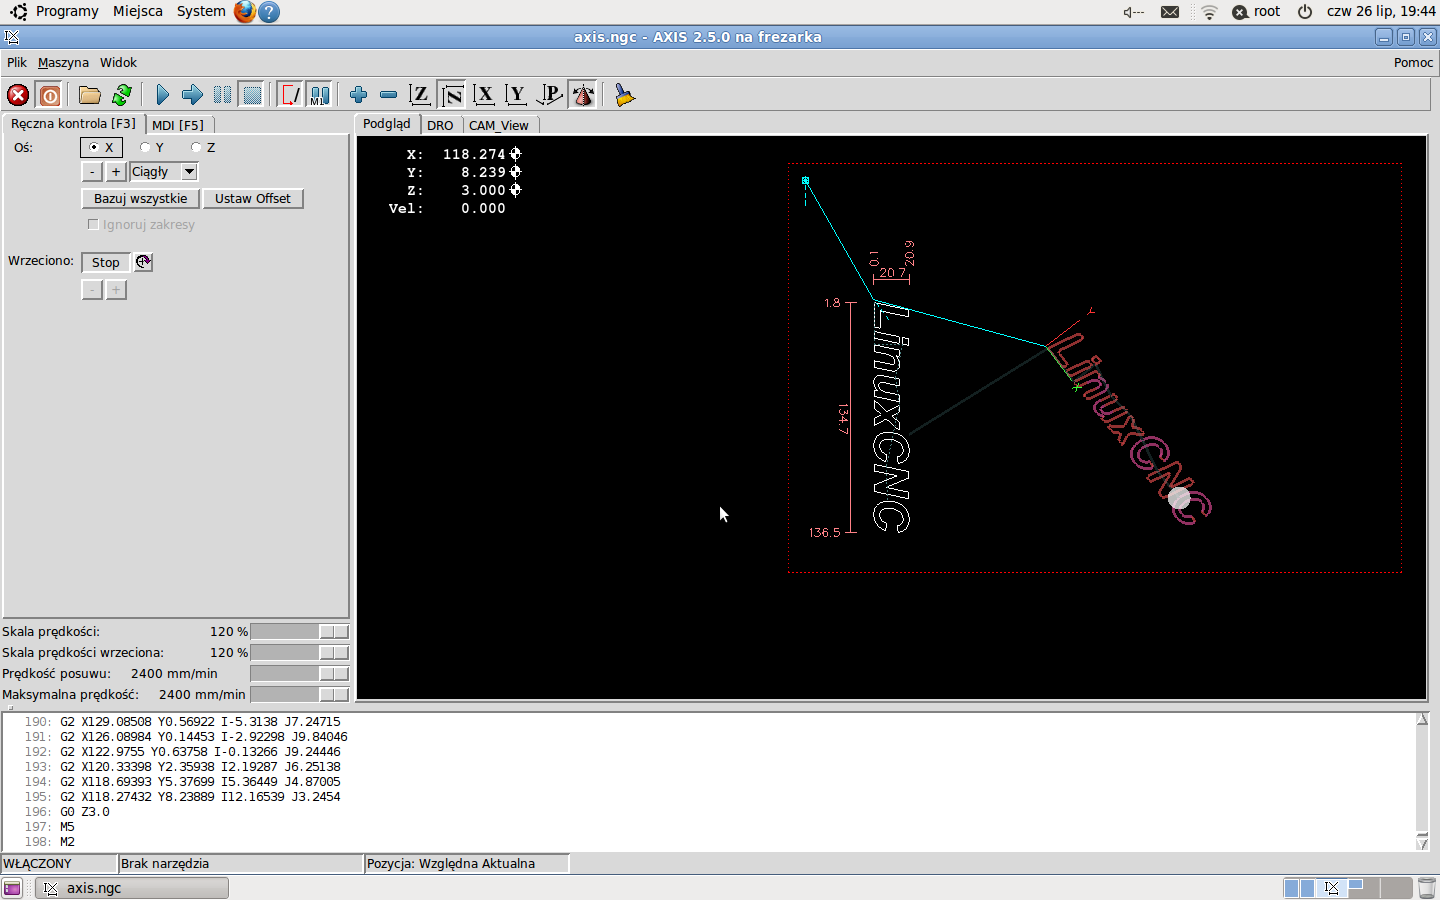Clear the live plot with the brush icon

tap(625, 95)
